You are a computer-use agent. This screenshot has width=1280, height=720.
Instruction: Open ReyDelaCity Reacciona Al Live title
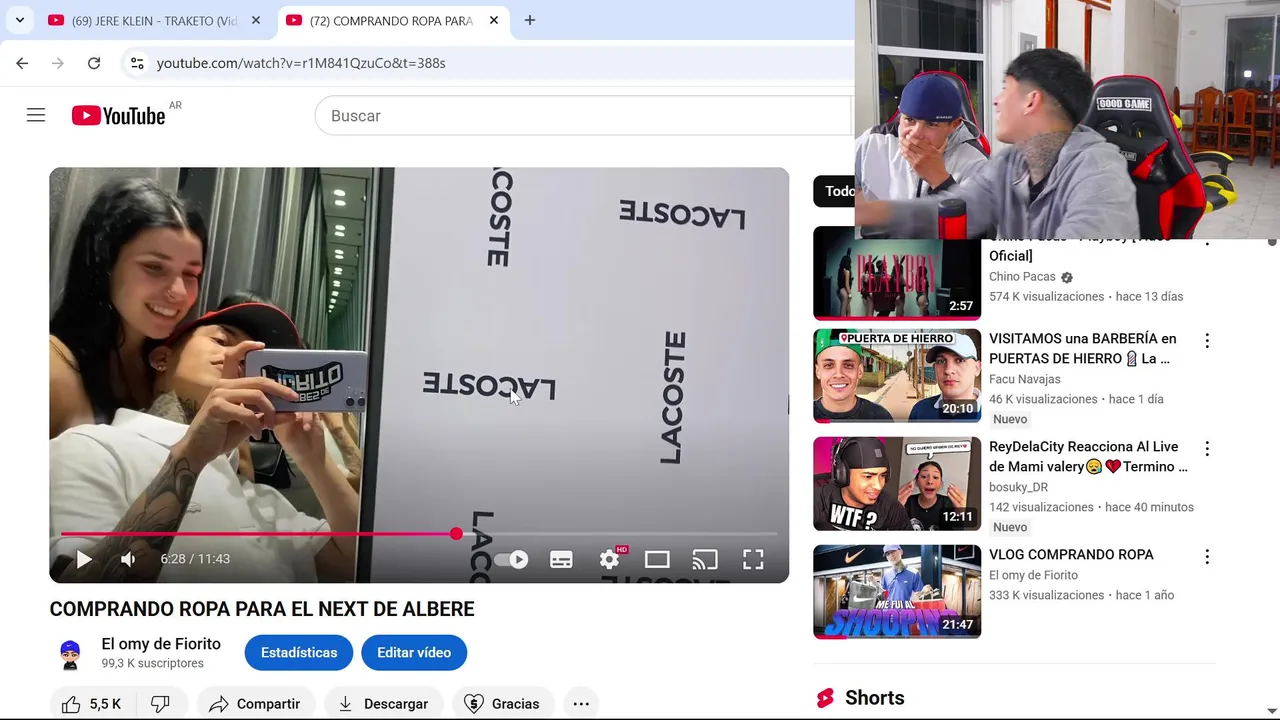(1088, 457)
